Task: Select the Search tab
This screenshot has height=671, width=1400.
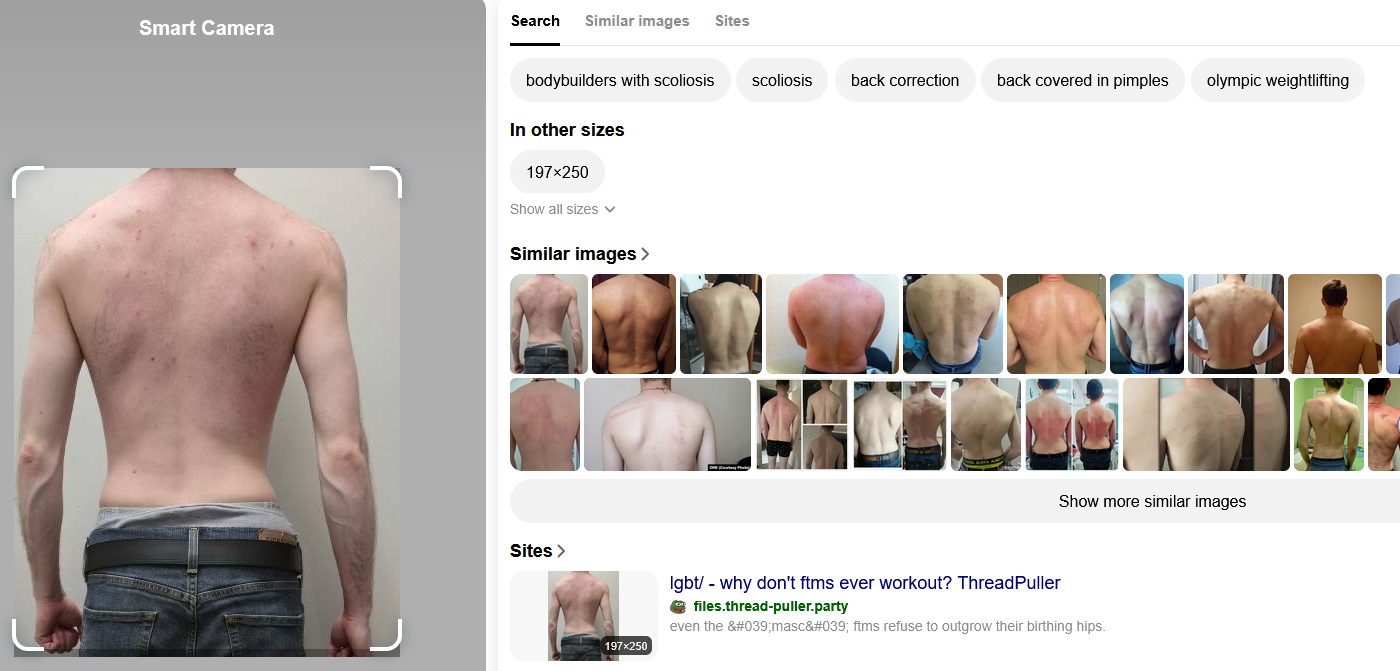Action: (535, 21)
